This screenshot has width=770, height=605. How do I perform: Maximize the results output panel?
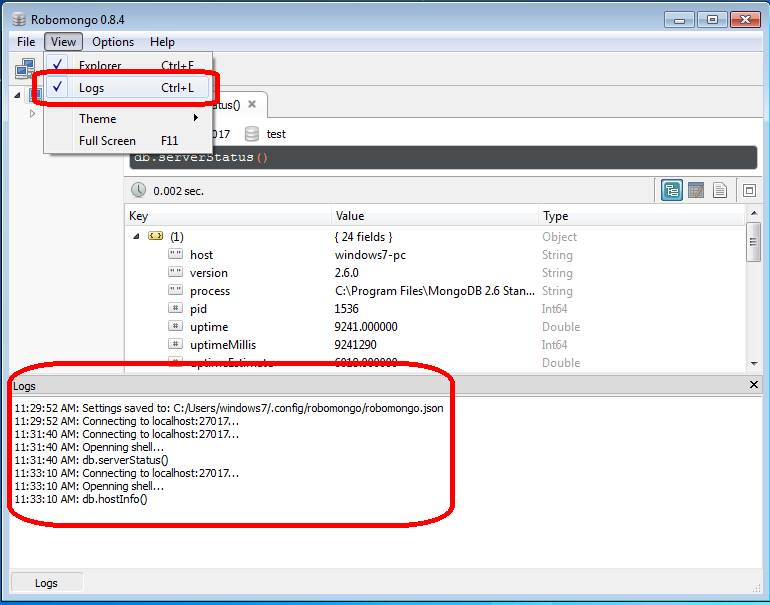coord(748,190)
